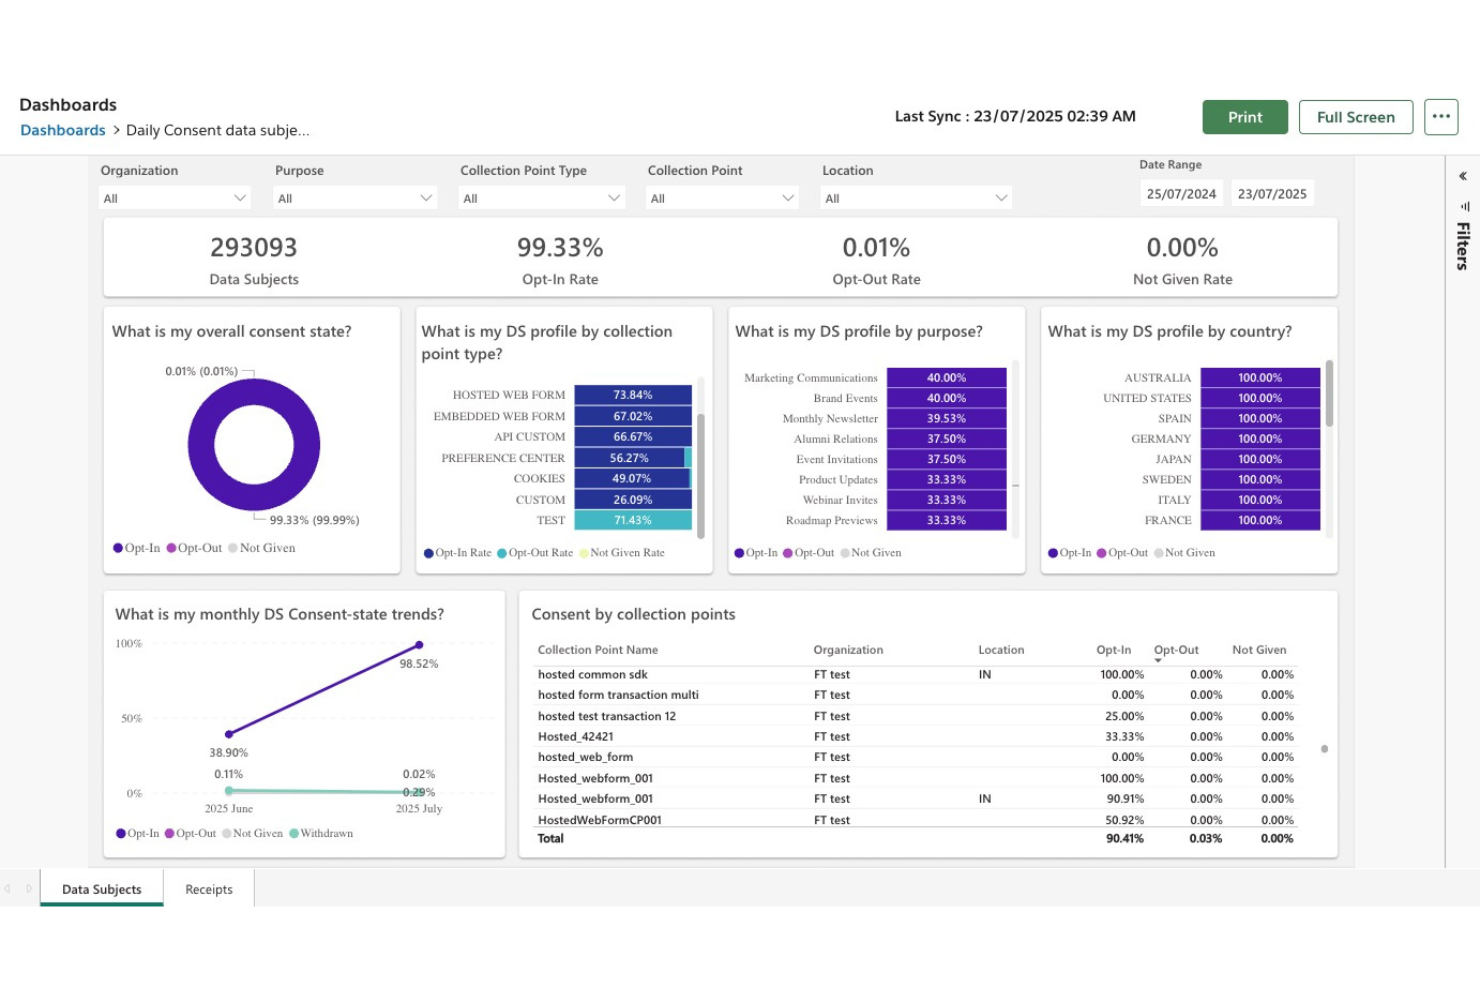Open Full Screen view
This screenshot has height=987, width=1480.
1355,117
